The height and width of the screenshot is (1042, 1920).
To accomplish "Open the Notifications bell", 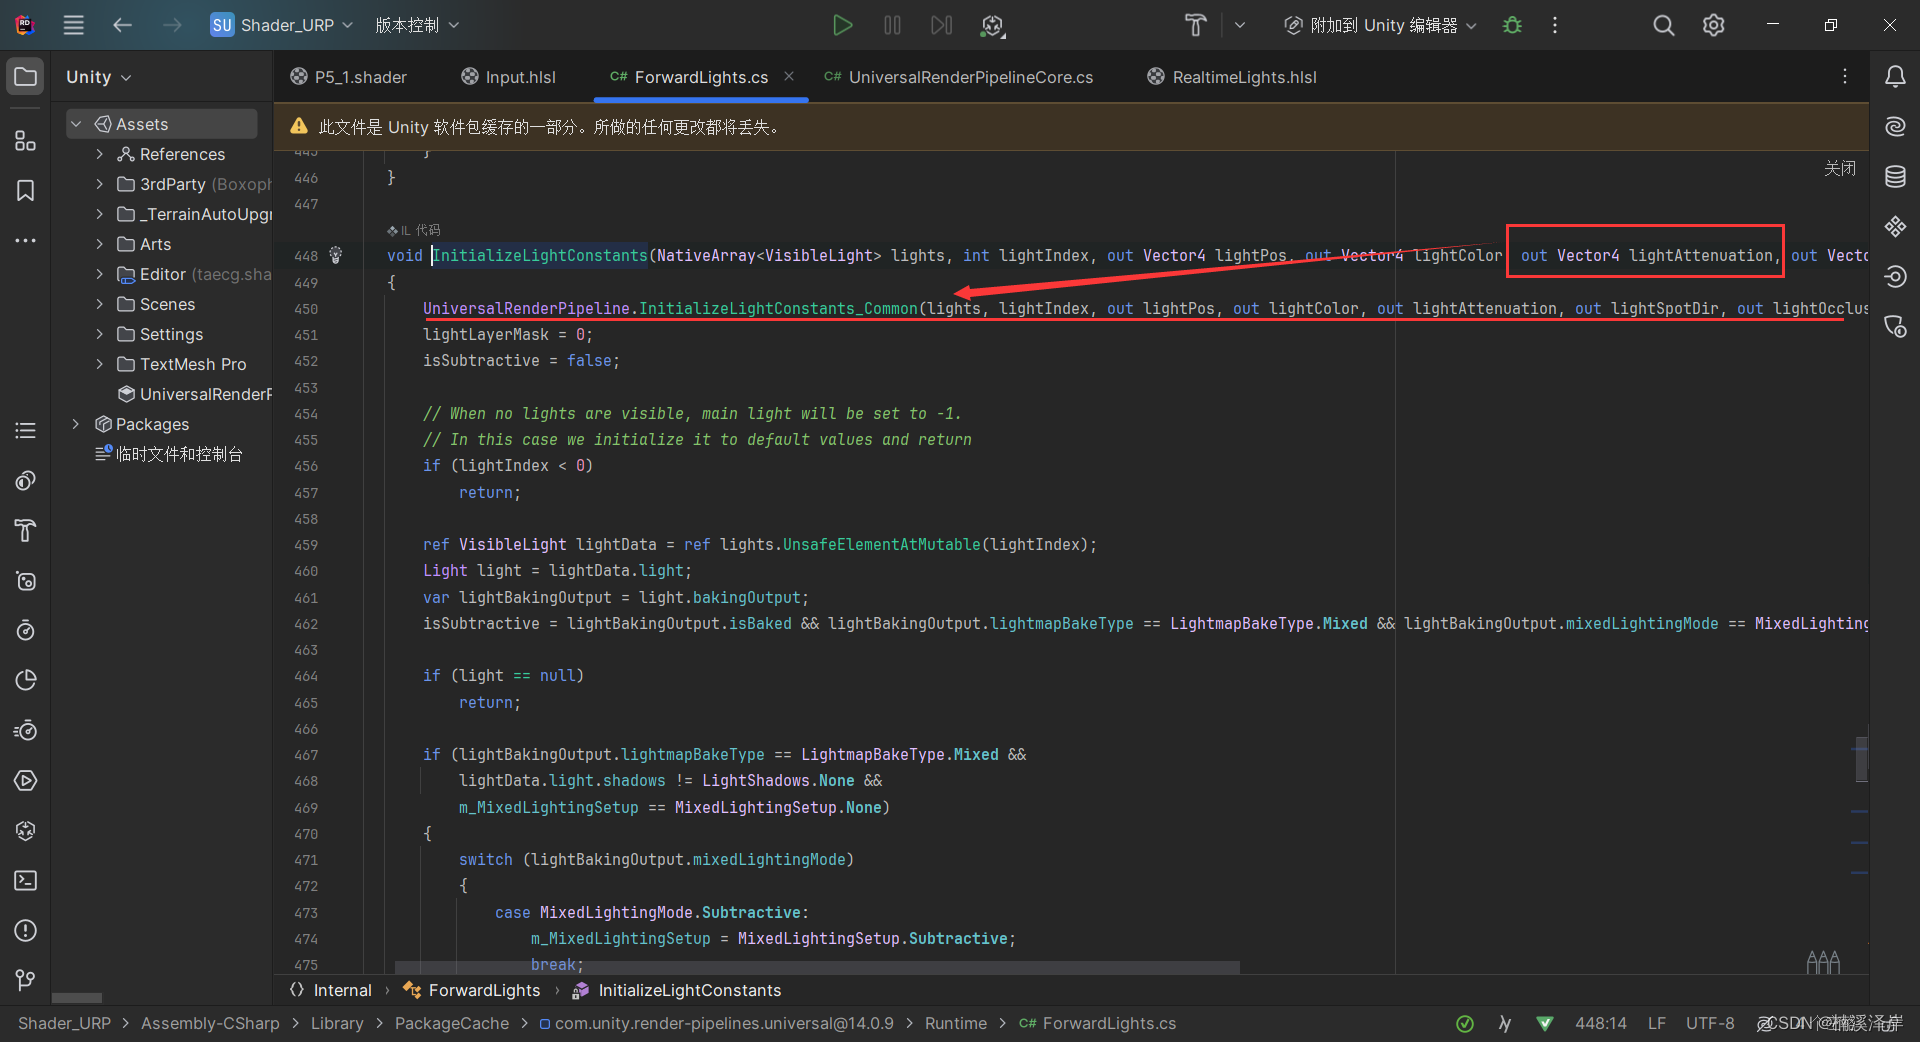I will pos(1895,77).
